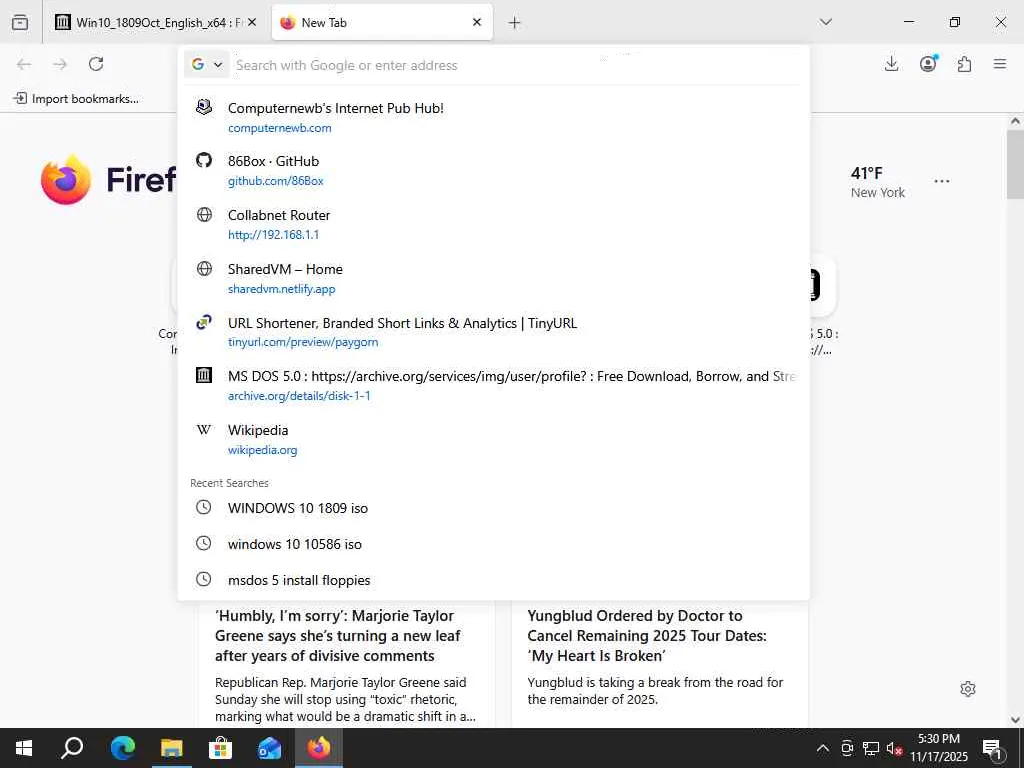1024x768 pixels.
Task: Click the scrollbar down arrow
Action: click(1015, 720)
